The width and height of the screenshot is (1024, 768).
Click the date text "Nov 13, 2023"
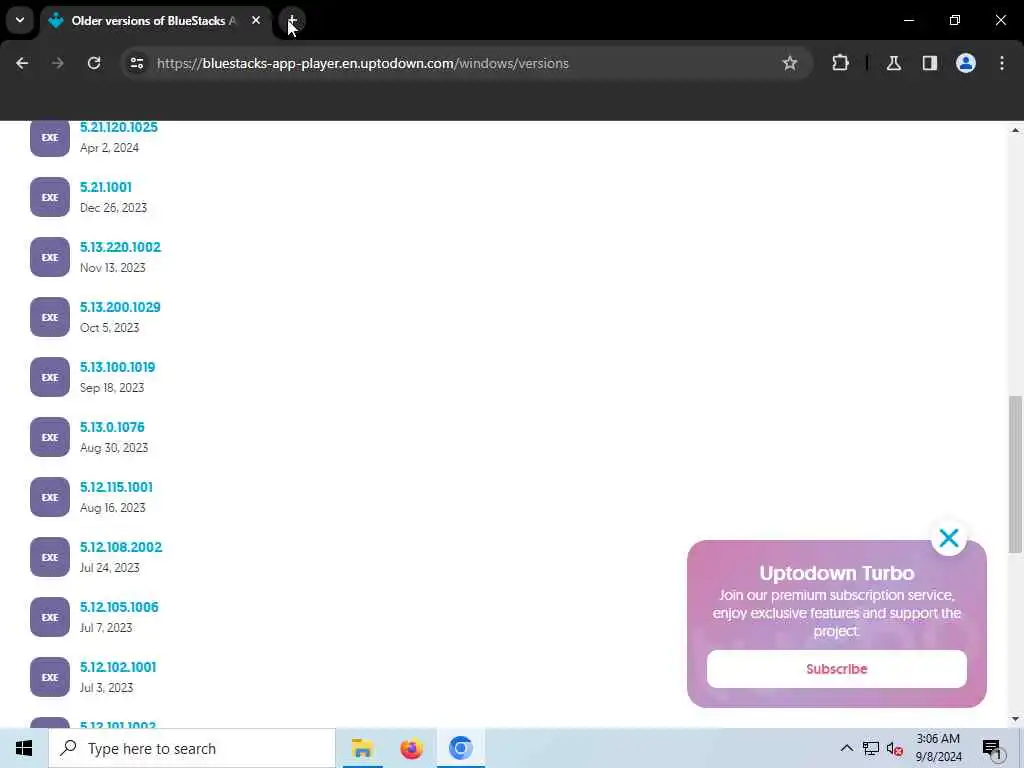tap(112, 268)
